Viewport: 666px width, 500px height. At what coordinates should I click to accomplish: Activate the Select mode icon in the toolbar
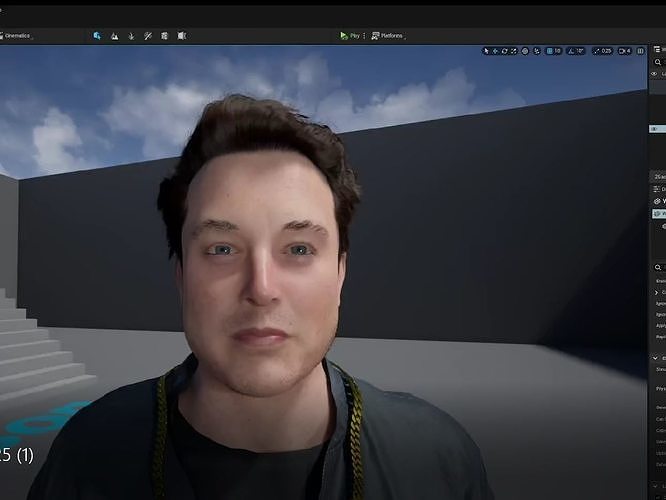click(x=97, y=36)
